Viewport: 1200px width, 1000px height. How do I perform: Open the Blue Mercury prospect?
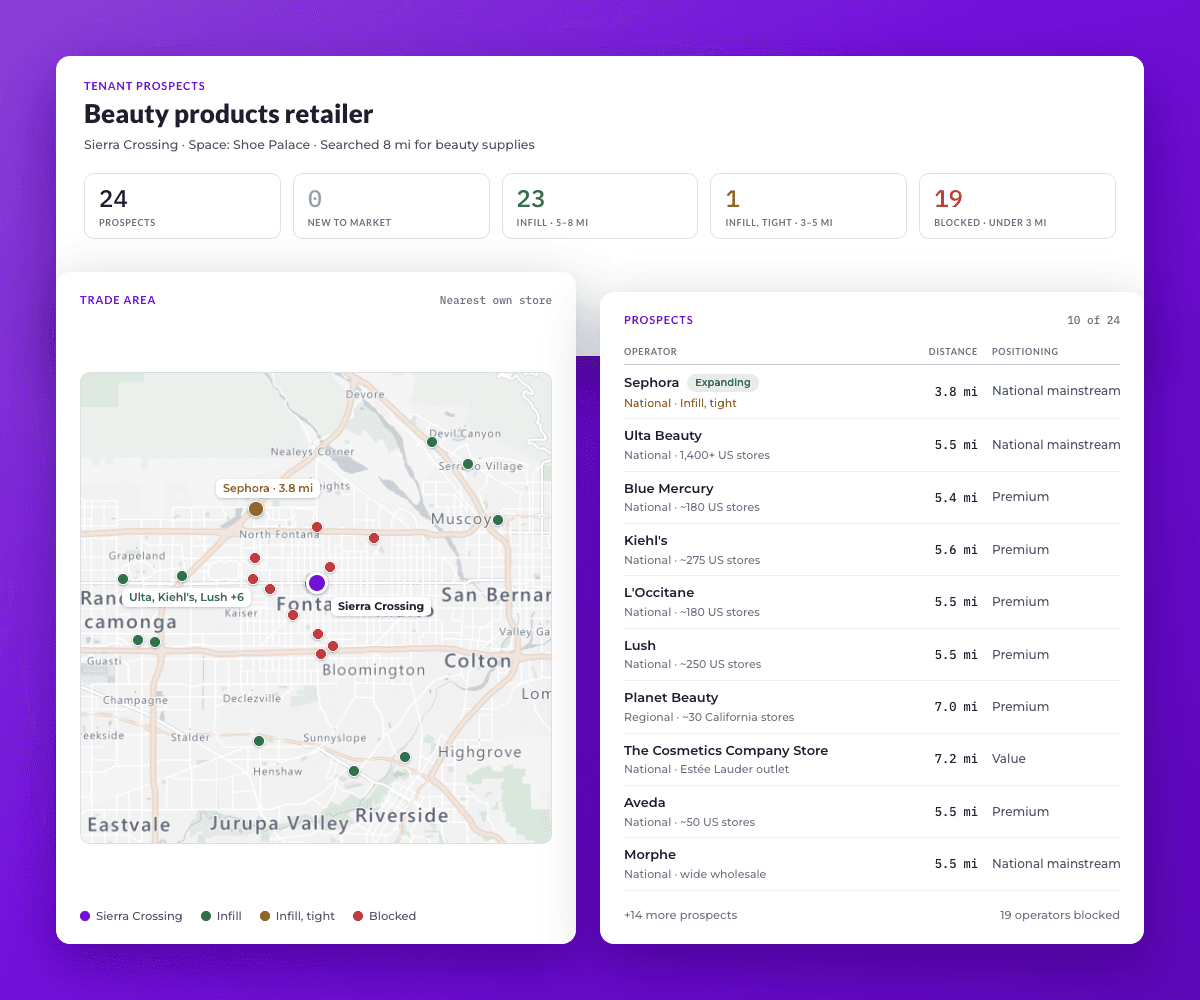[872, 497]
